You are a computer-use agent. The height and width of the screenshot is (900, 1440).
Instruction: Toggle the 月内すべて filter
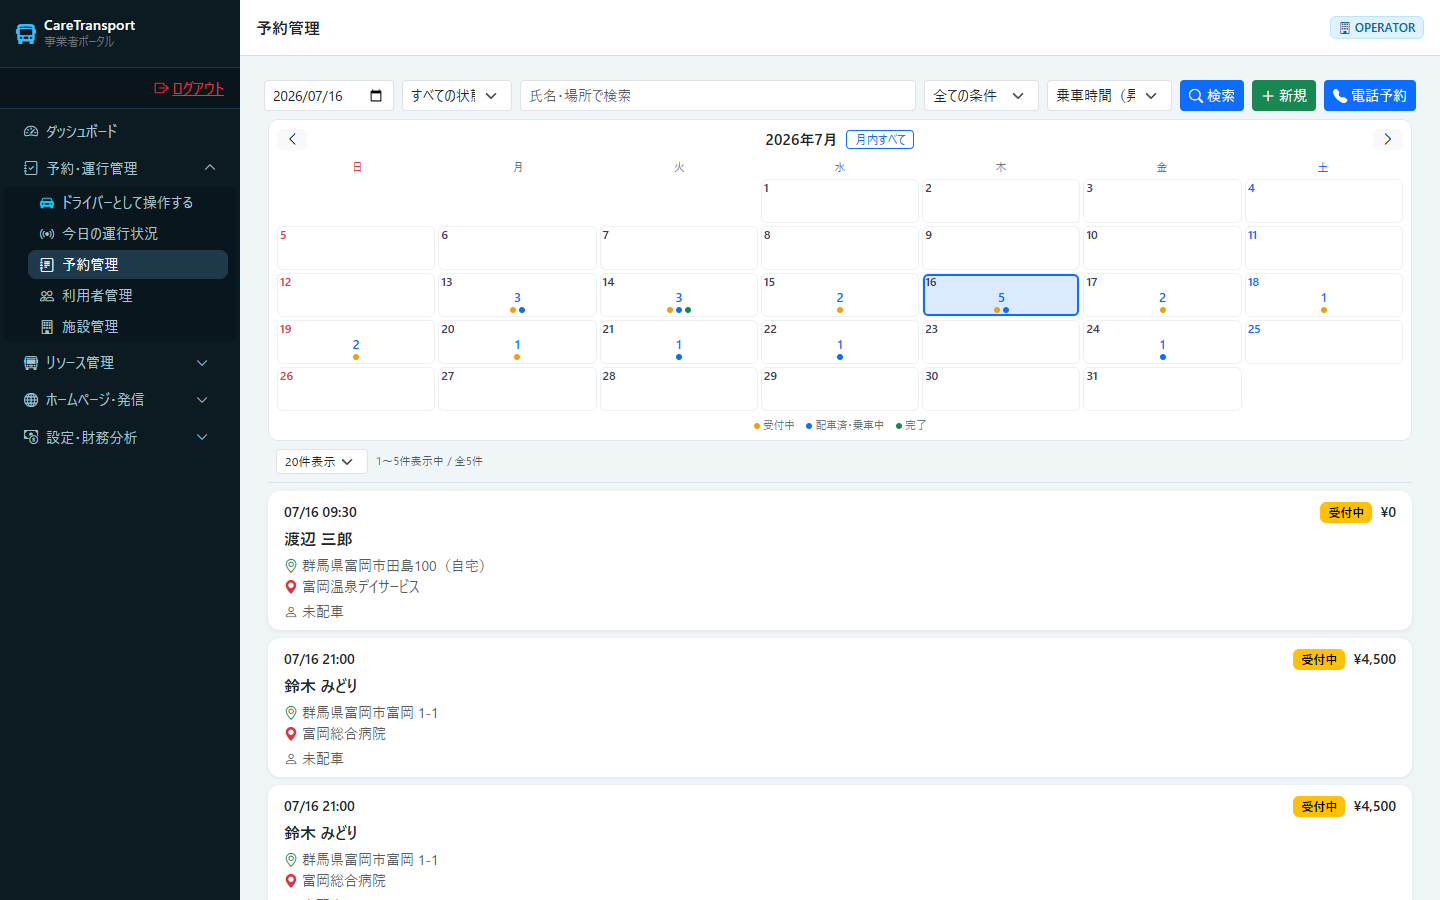coord(880,139)
